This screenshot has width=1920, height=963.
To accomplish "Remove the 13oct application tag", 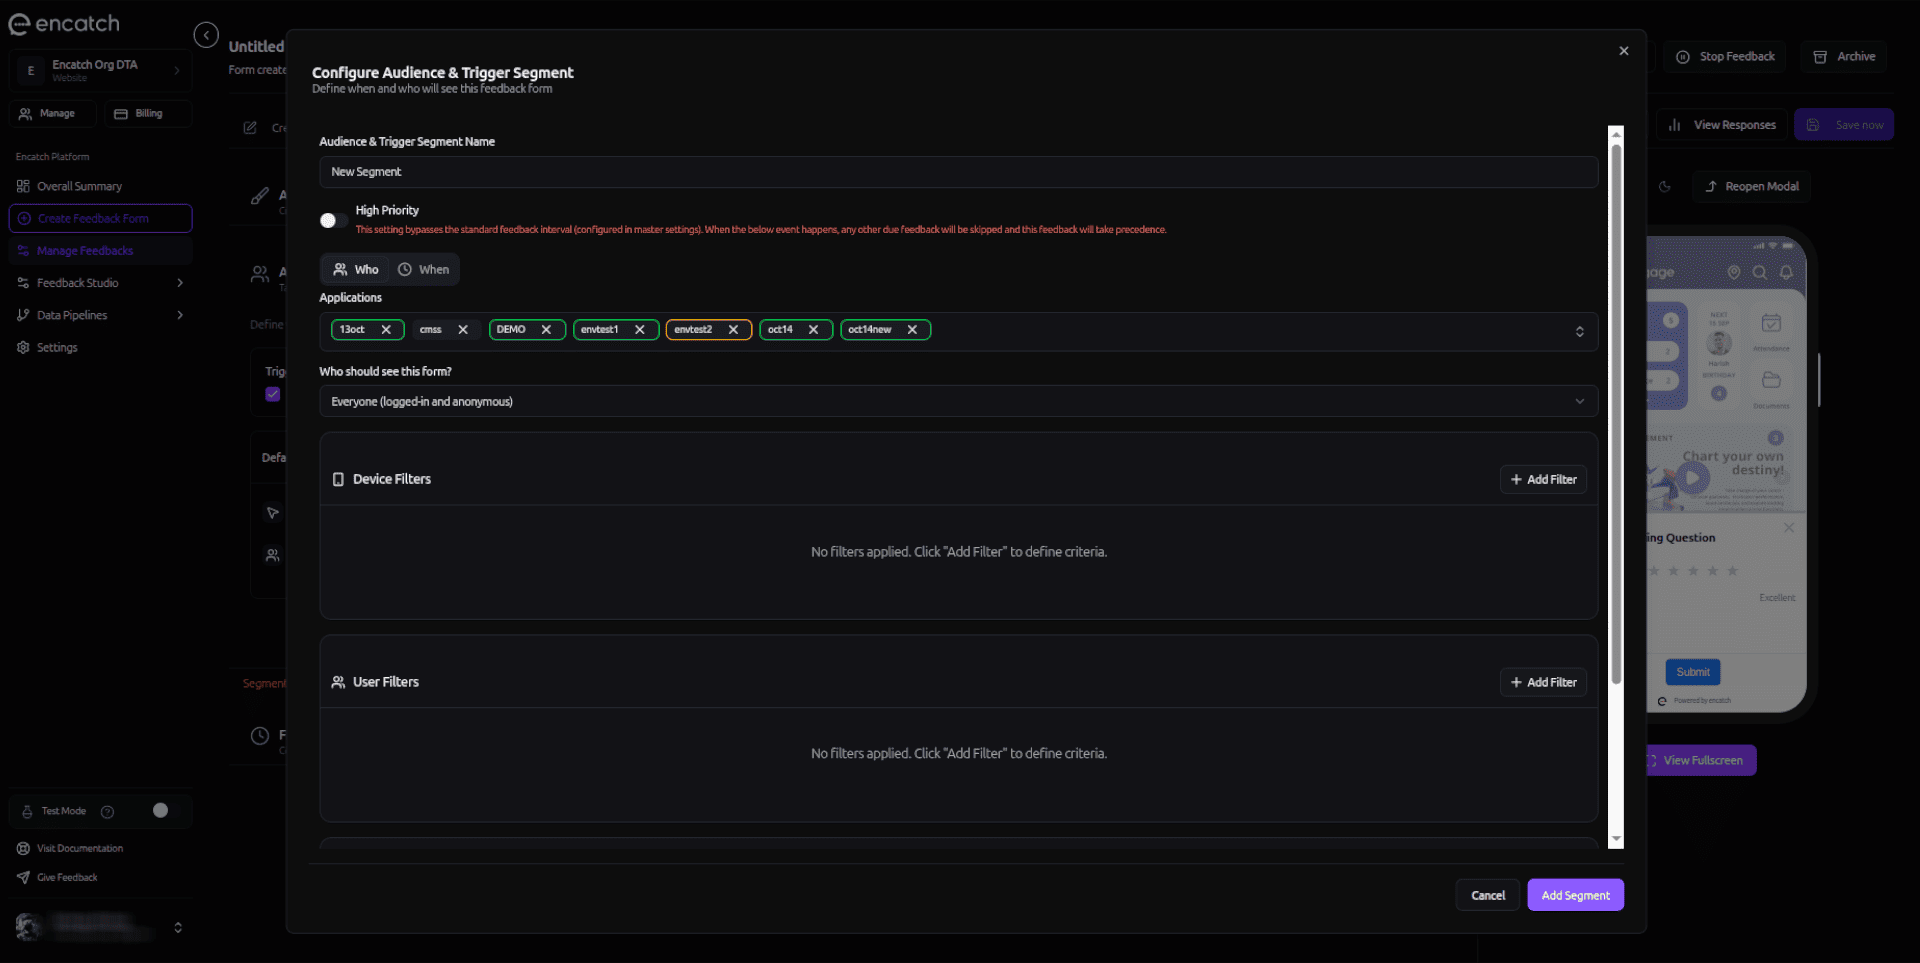I will point(386,330).
